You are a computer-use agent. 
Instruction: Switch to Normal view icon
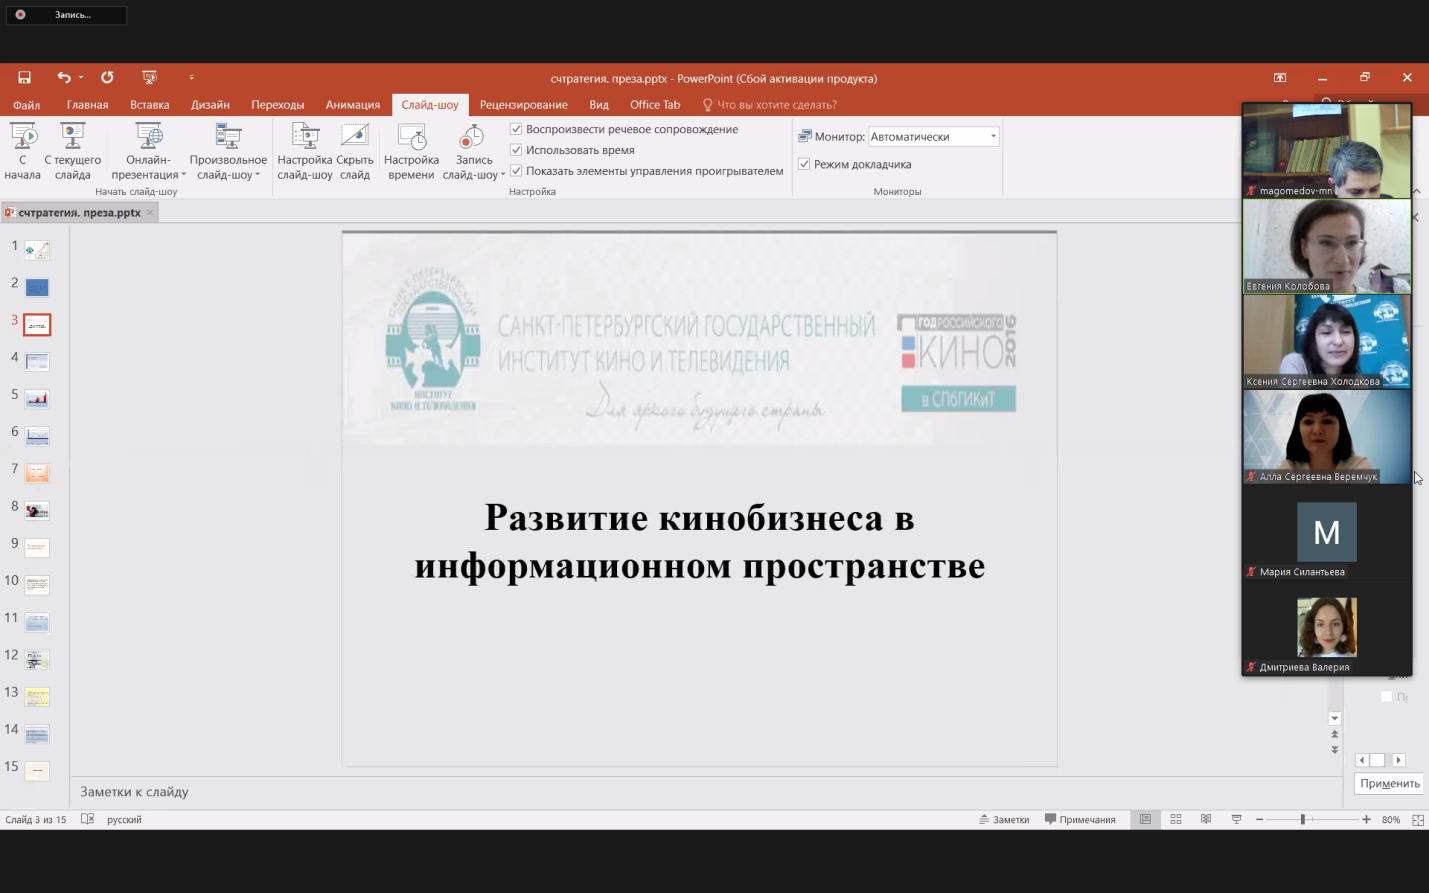click(1146, 819)
